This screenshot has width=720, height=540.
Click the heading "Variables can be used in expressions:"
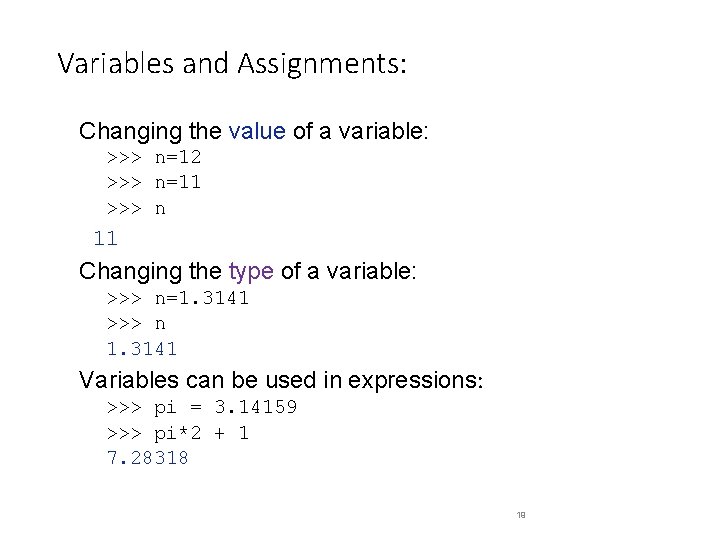pyautogui.click(x=281, y=380)
